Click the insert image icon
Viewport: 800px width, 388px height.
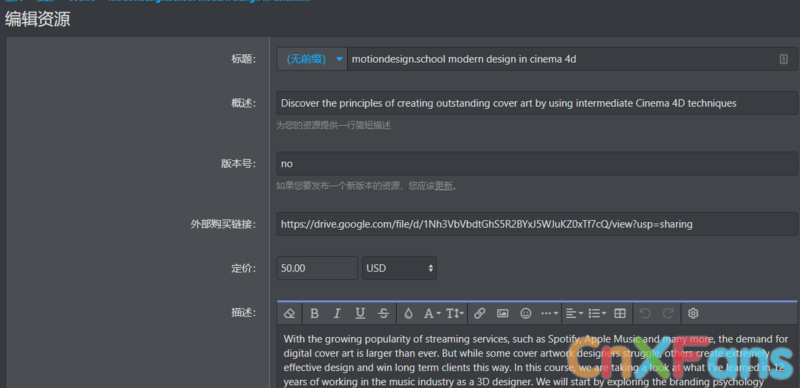503,313
